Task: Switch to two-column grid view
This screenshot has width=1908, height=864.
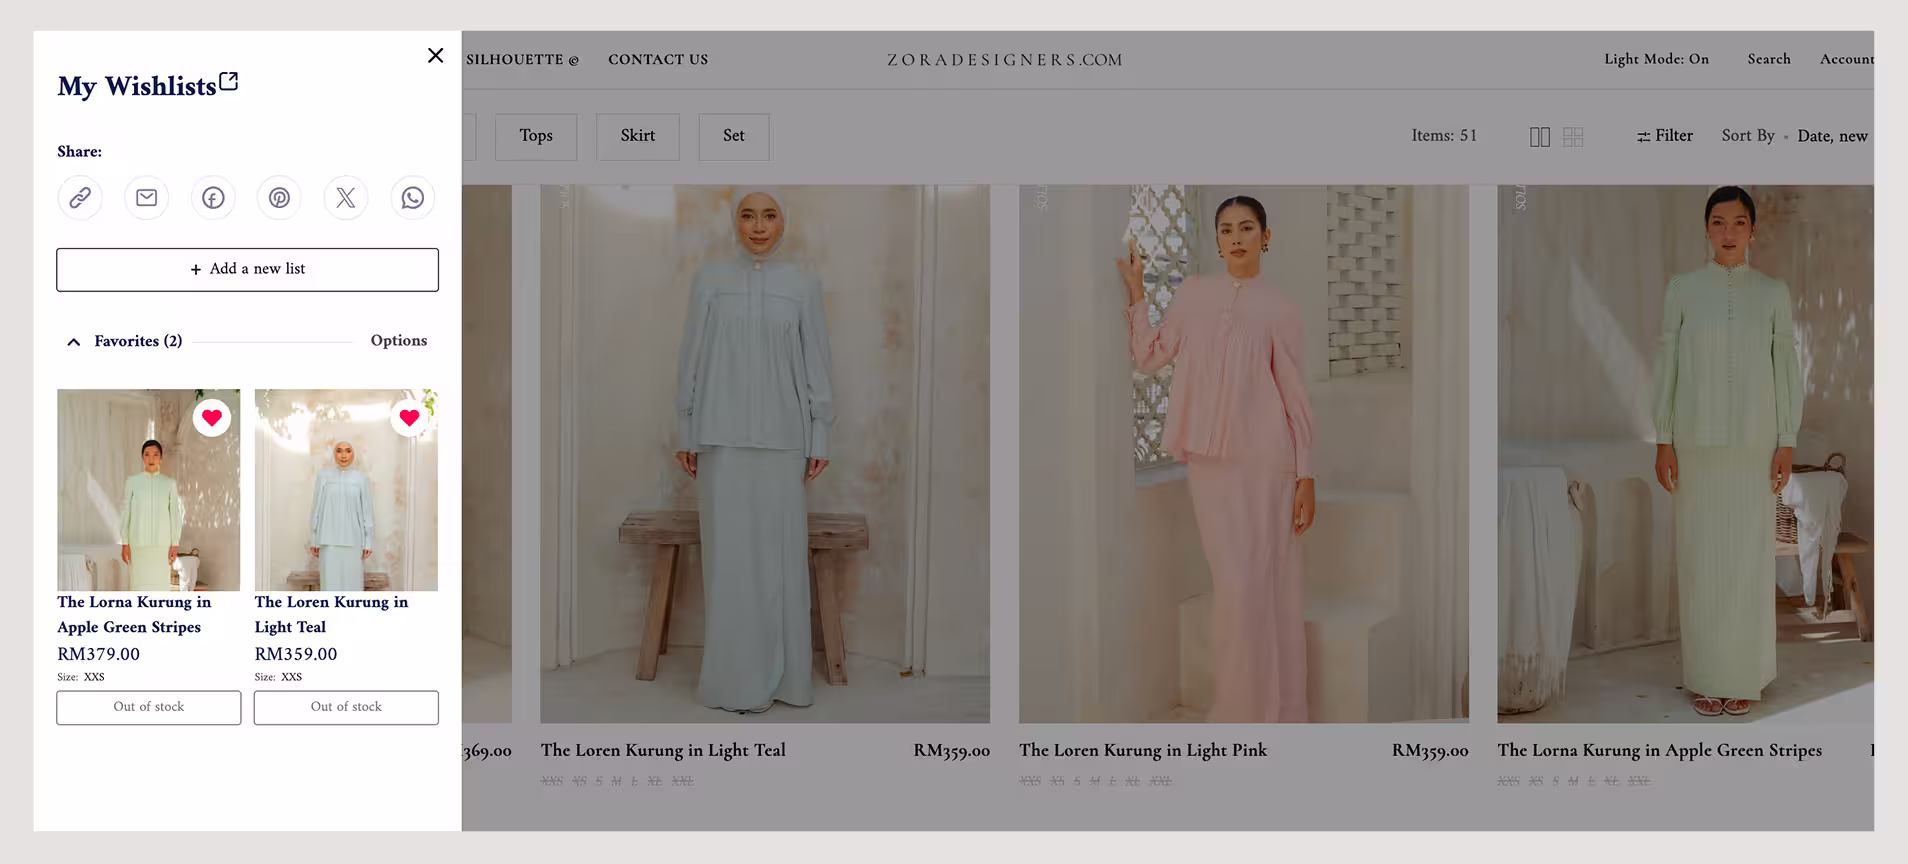Action: 1540,137
